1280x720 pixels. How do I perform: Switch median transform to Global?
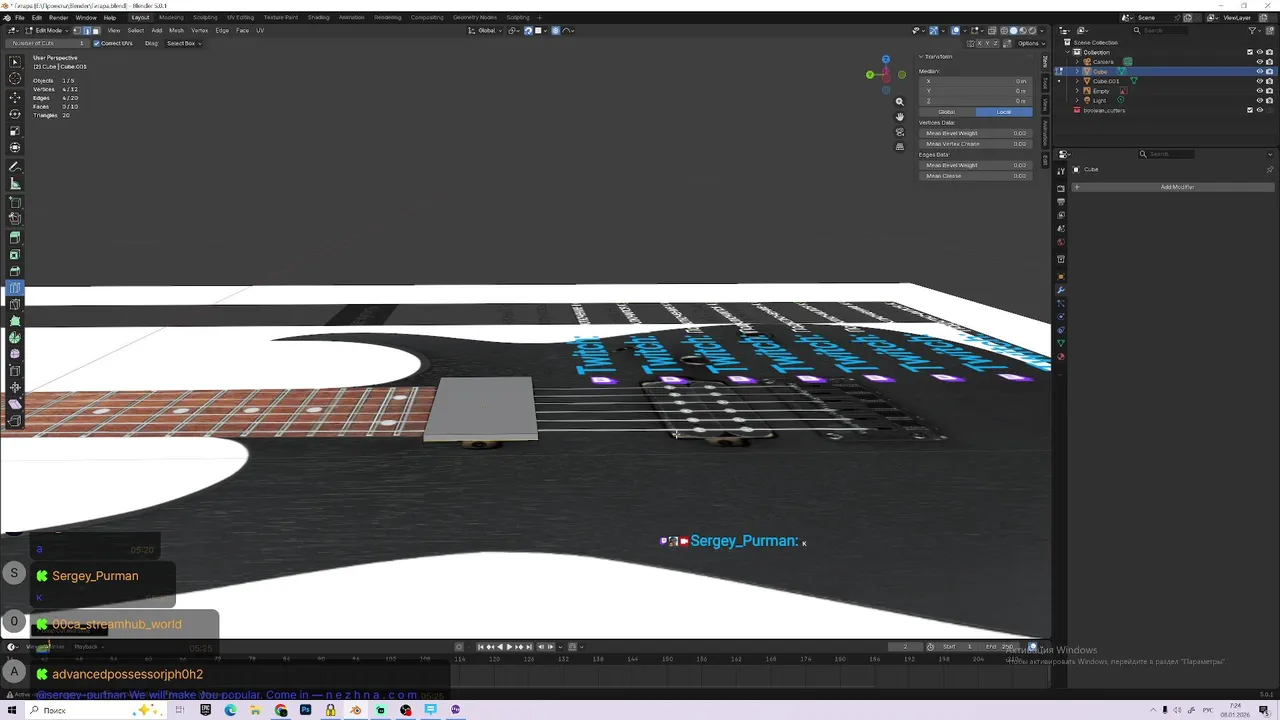click(x=947, y=112)
